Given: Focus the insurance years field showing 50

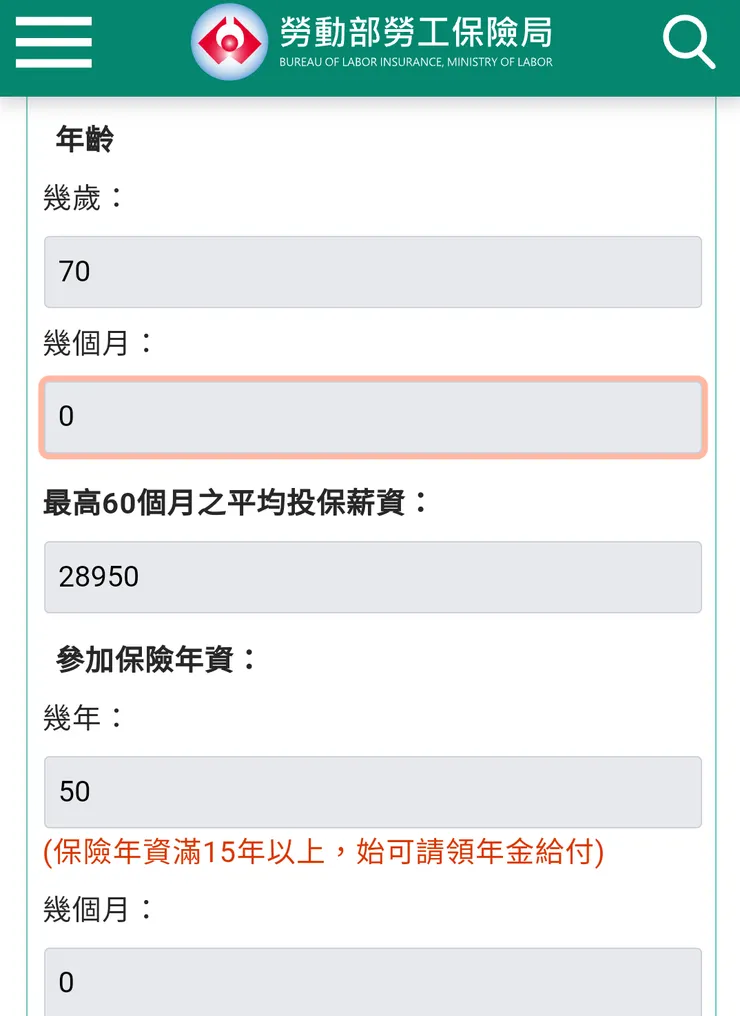Looking at the screenshot, I should 372,792.
